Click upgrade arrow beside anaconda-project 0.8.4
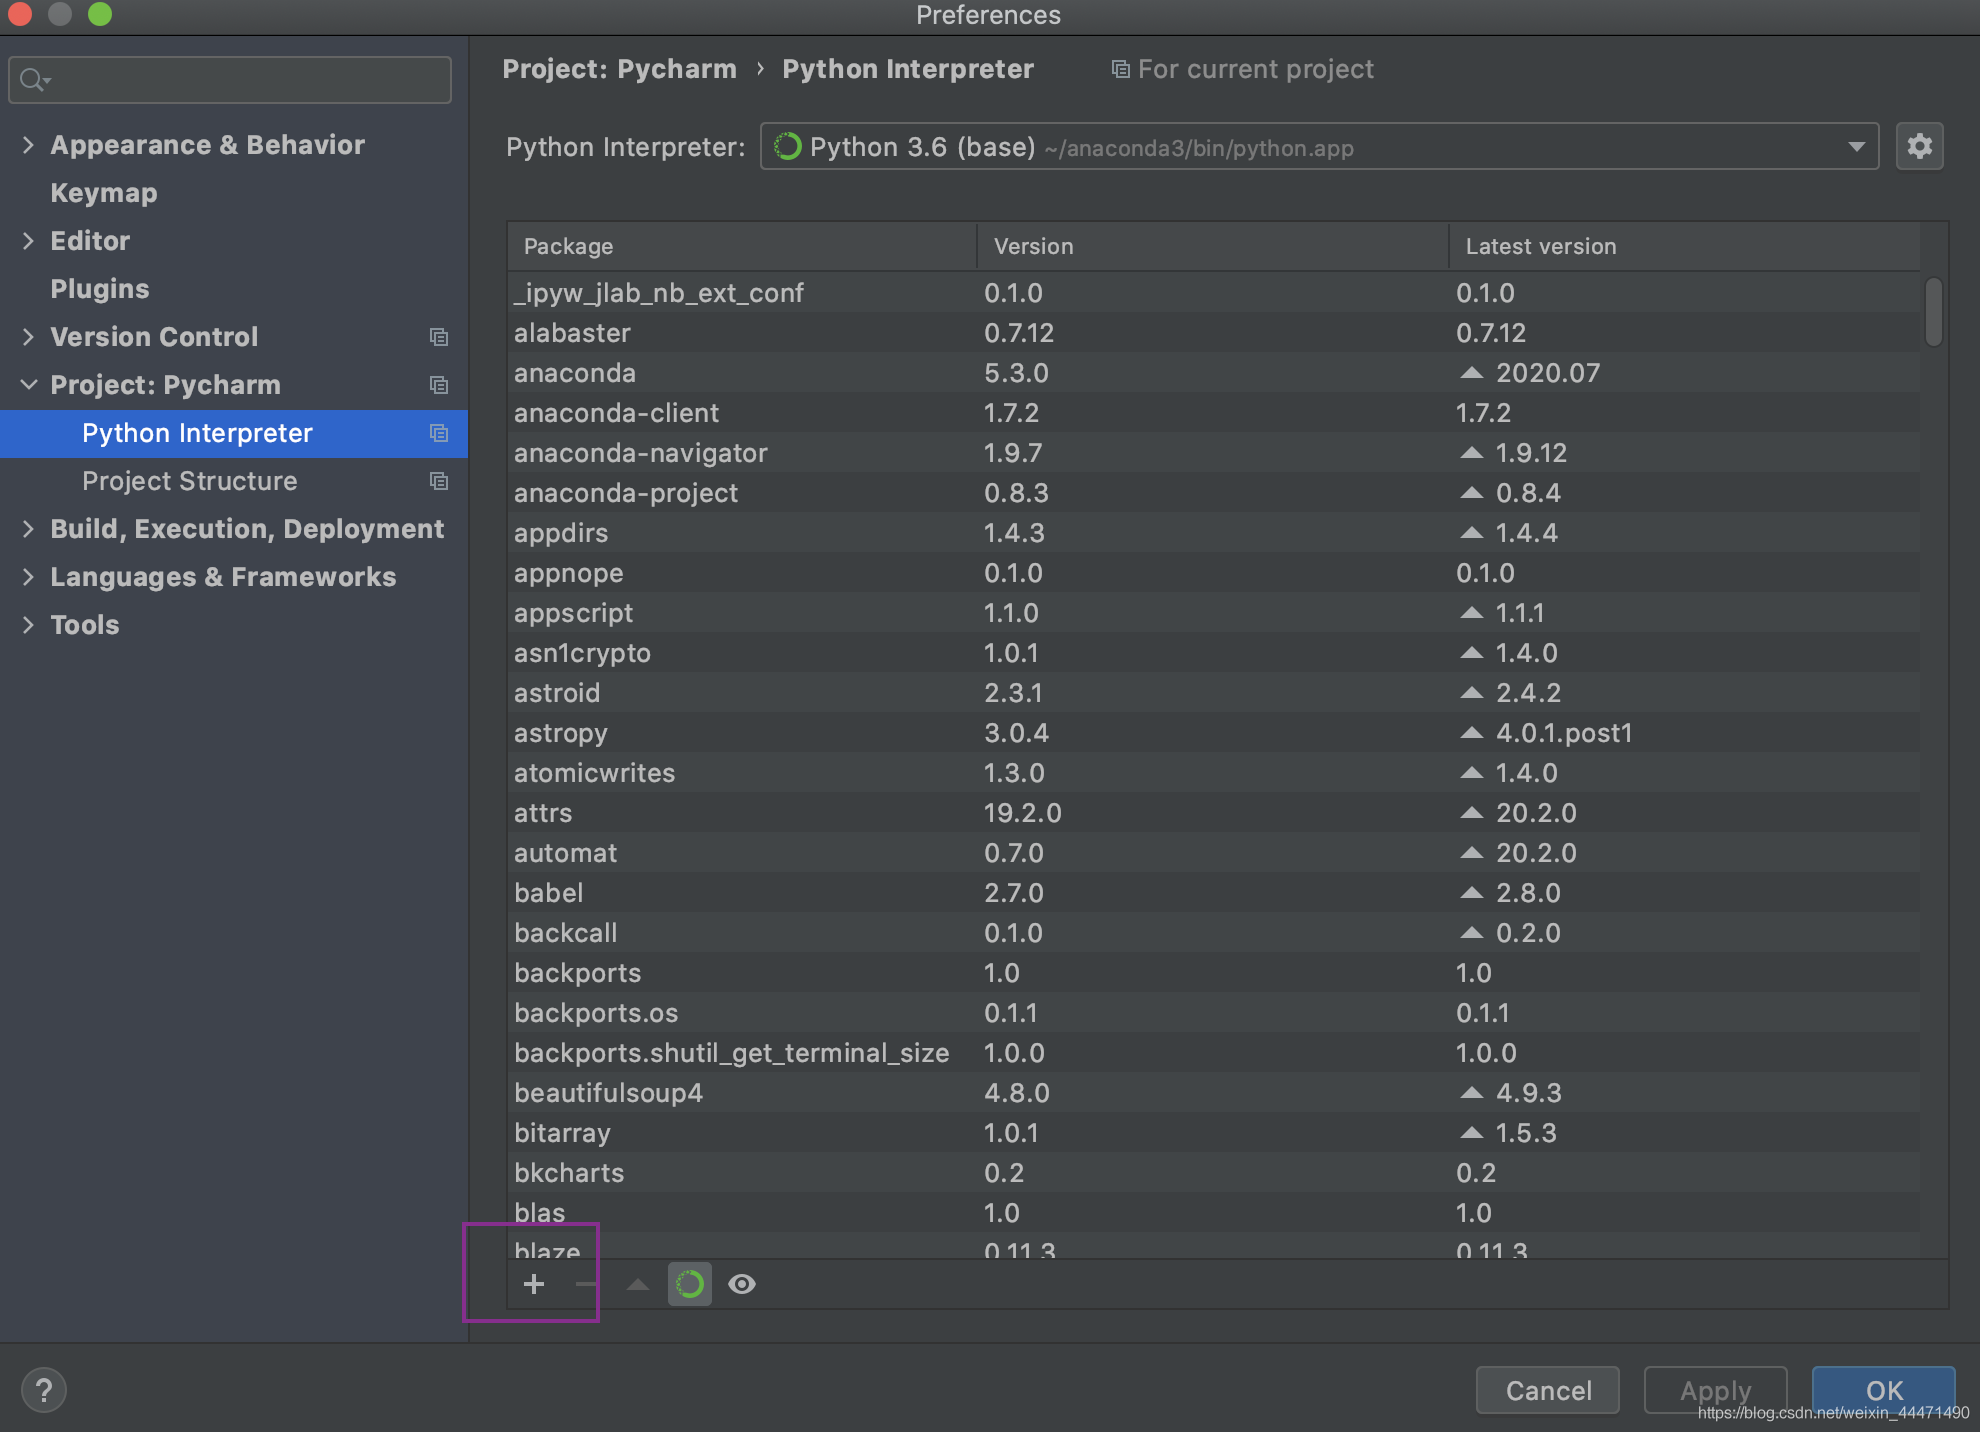 click(x=1471, y=493)
